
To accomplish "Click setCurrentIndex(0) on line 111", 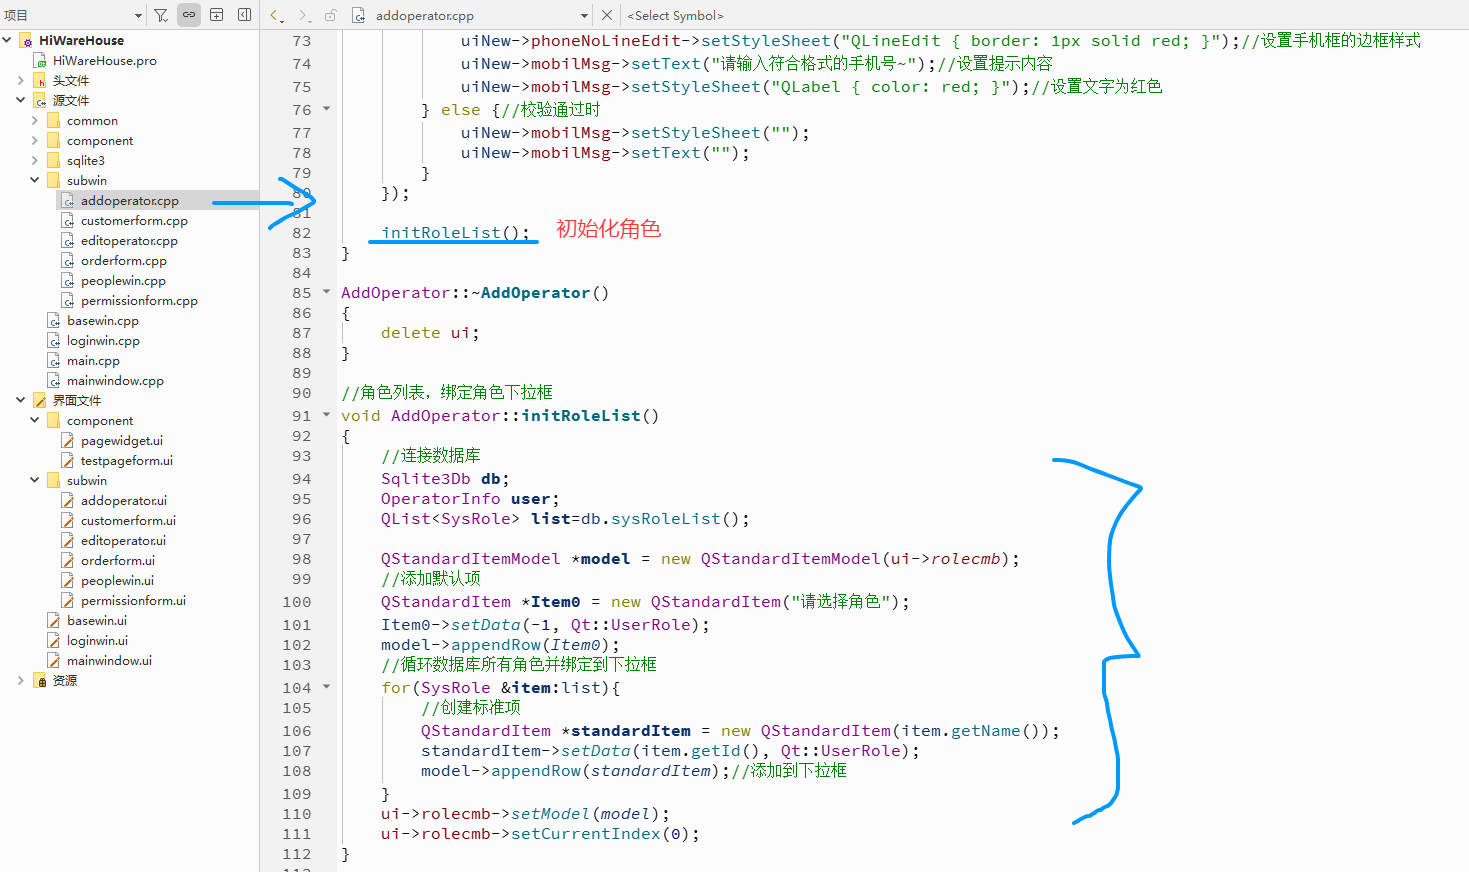I will click(600, 833).
